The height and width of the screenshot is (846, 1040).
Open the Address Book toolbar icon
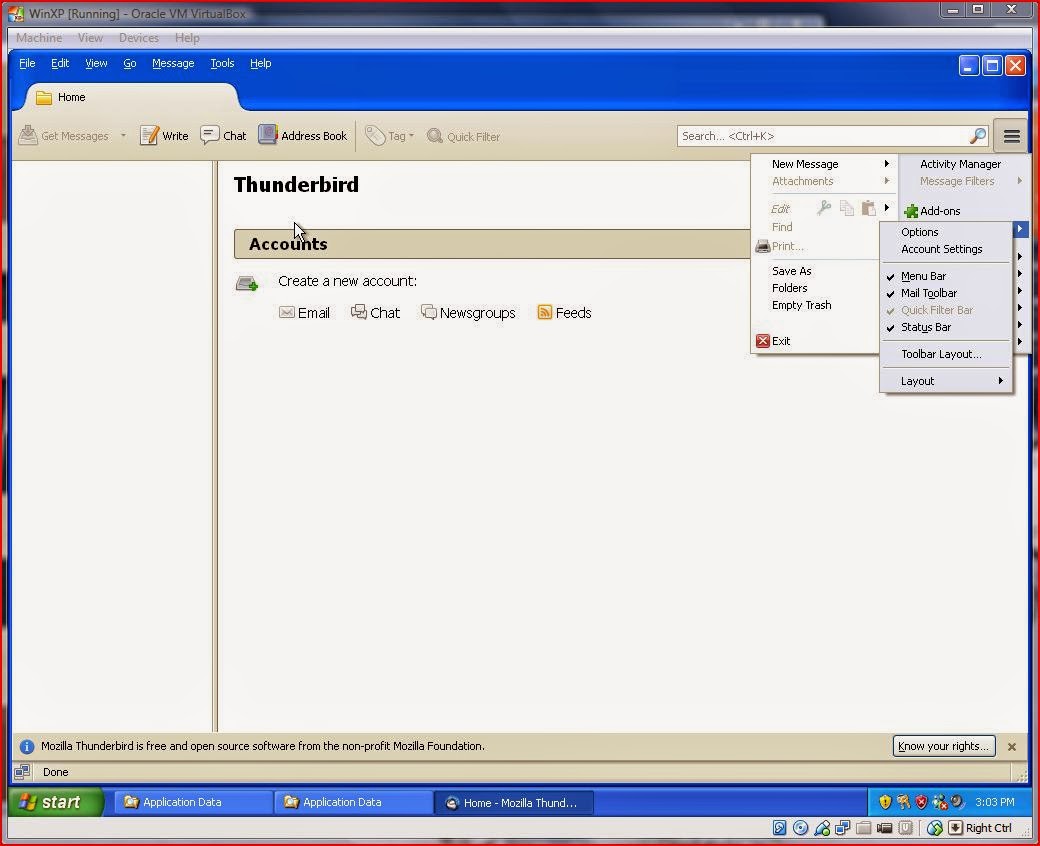click(x=267, y=135)
